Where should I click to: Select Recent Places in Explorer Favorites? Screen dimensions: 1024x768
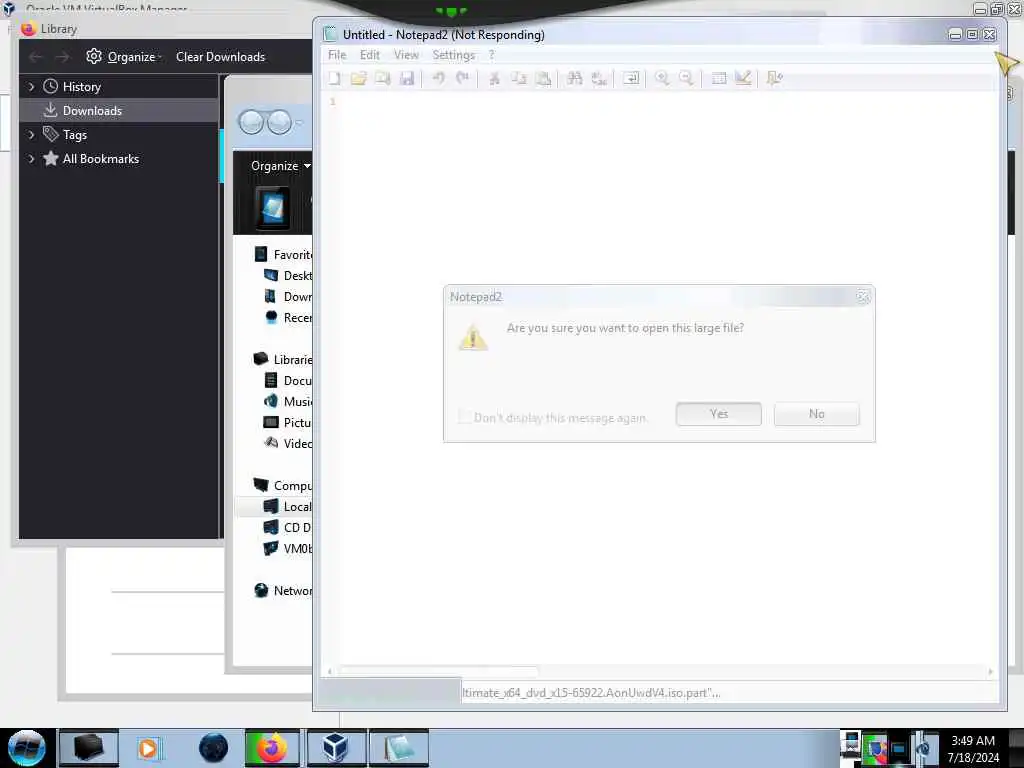tap(287, 317)
